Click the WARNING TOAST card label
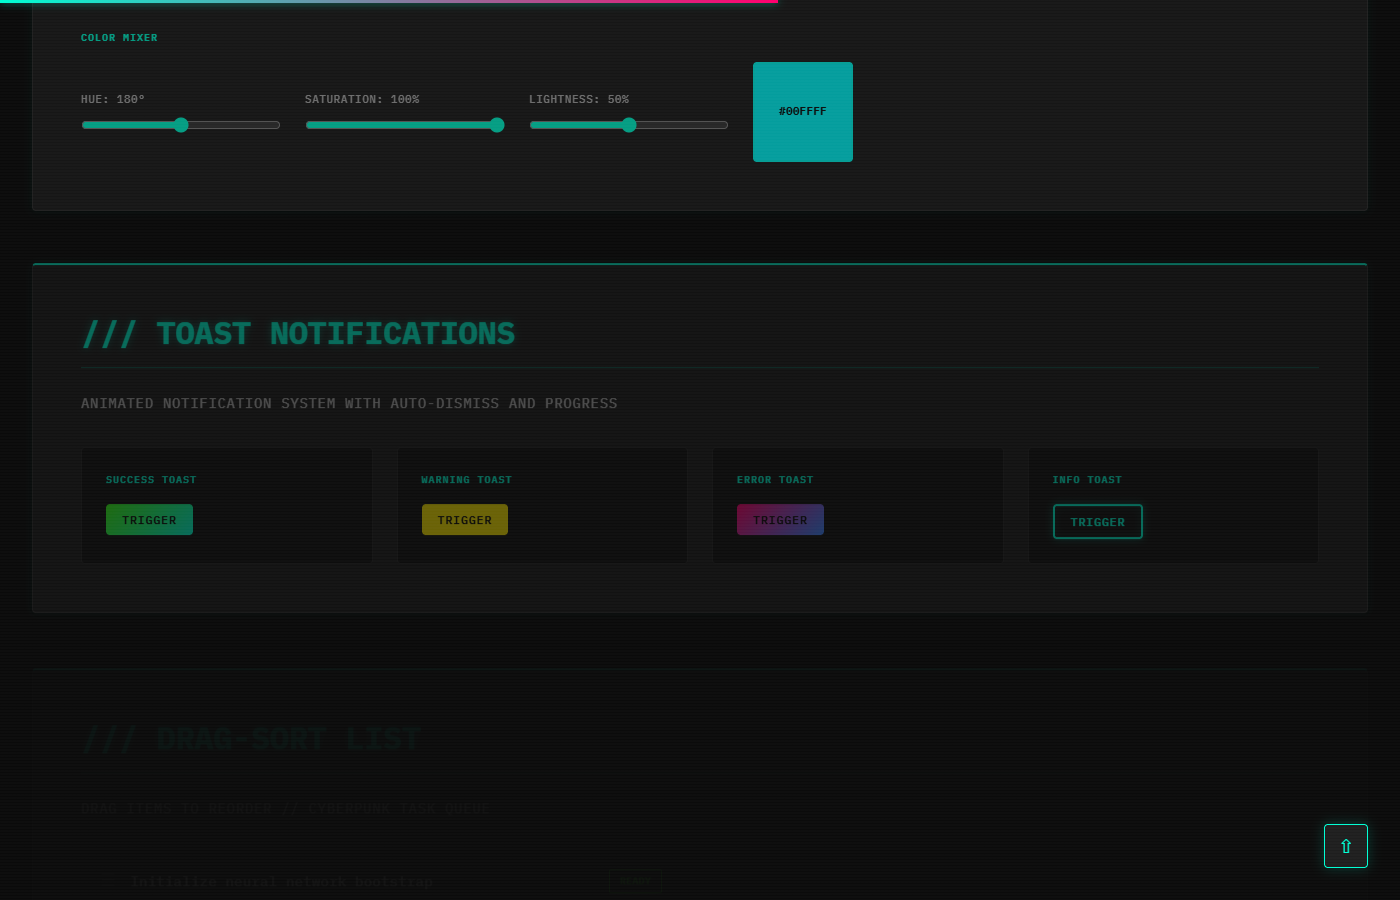This screenshot has height=900, width=1400. (x=466, y=479)
